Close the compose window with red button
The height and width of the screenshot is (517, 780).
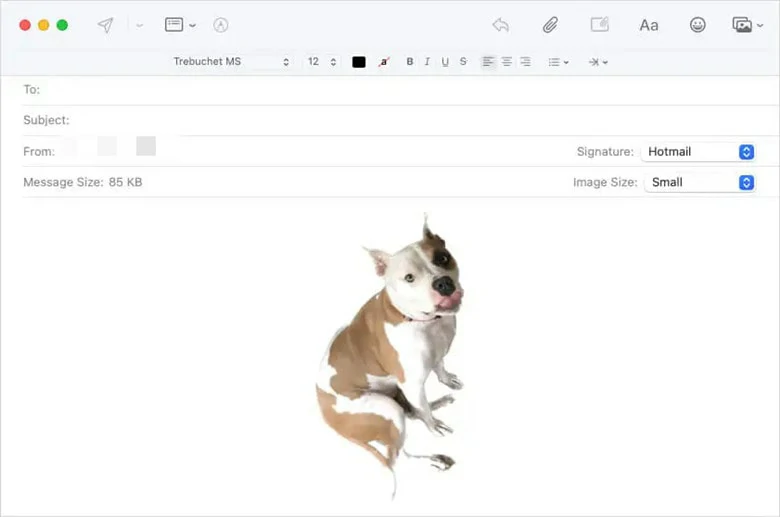pyautogui.click(x=25, y=25)
